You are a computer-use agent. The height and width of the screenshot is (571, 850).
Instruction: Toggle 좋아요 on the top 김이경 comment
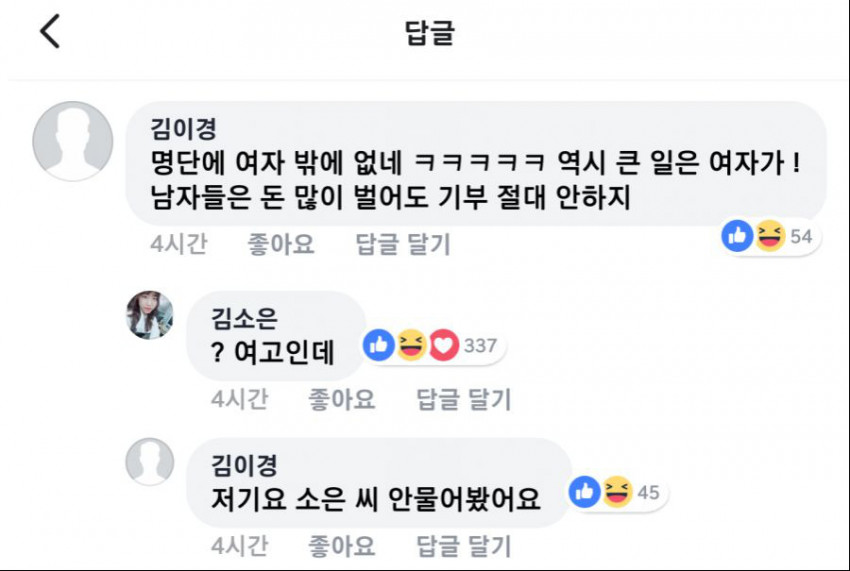[280, 244]
